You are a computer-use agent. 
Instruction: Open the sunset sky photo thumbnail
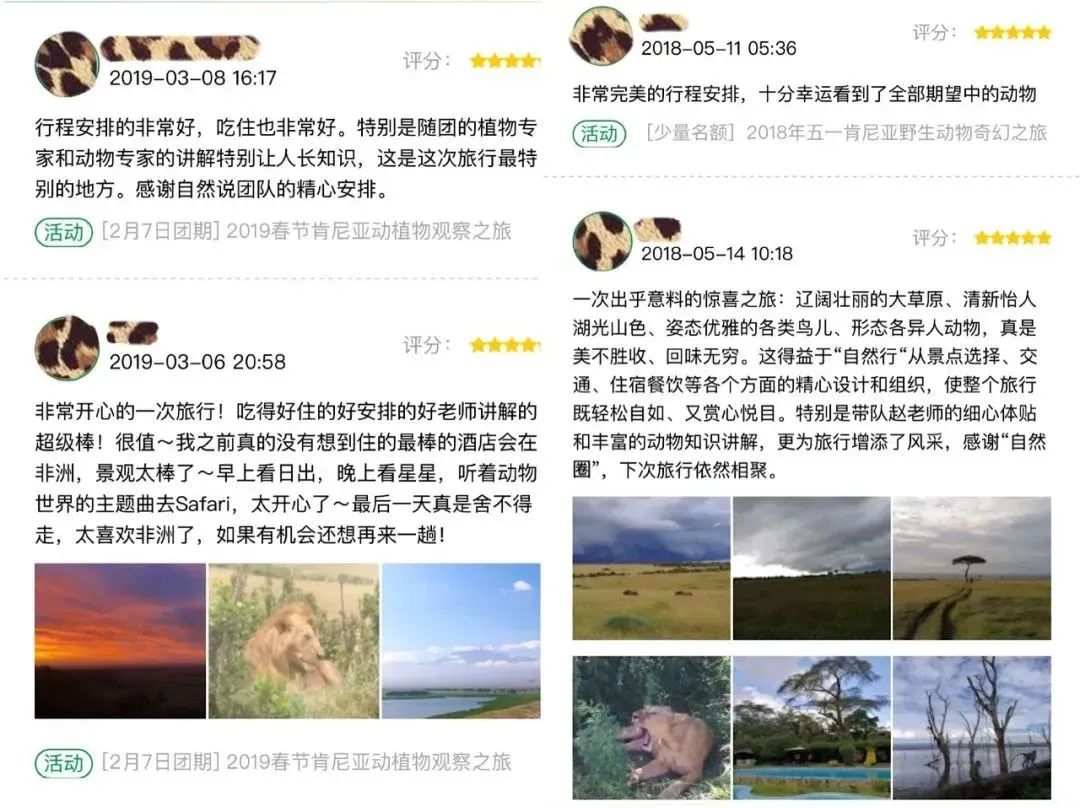[120, 641]
